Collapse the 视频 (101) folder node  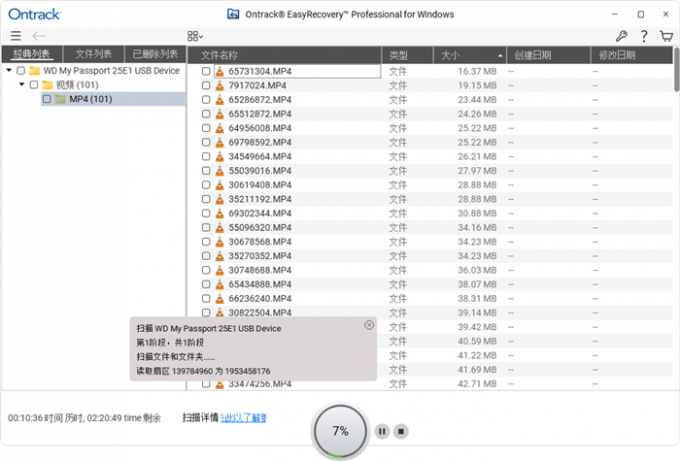(22, 84)
